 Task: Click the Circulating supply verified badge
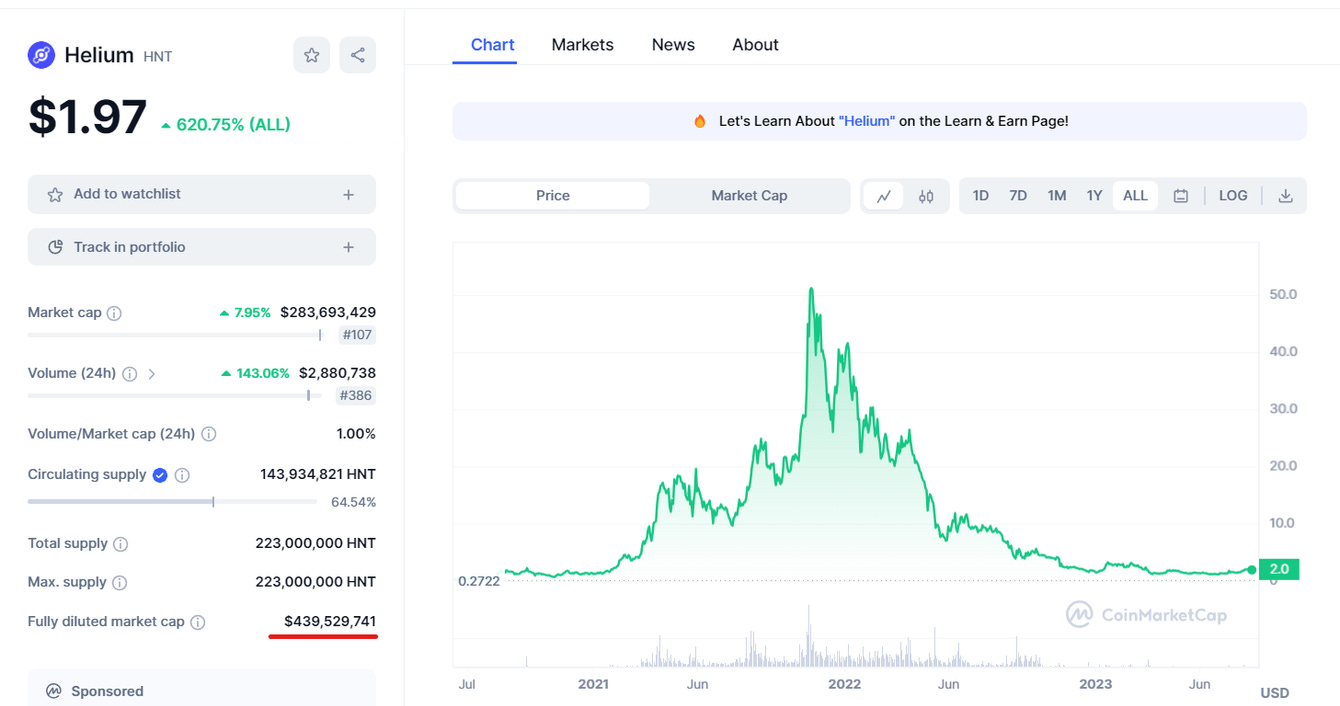pos(160,475)
